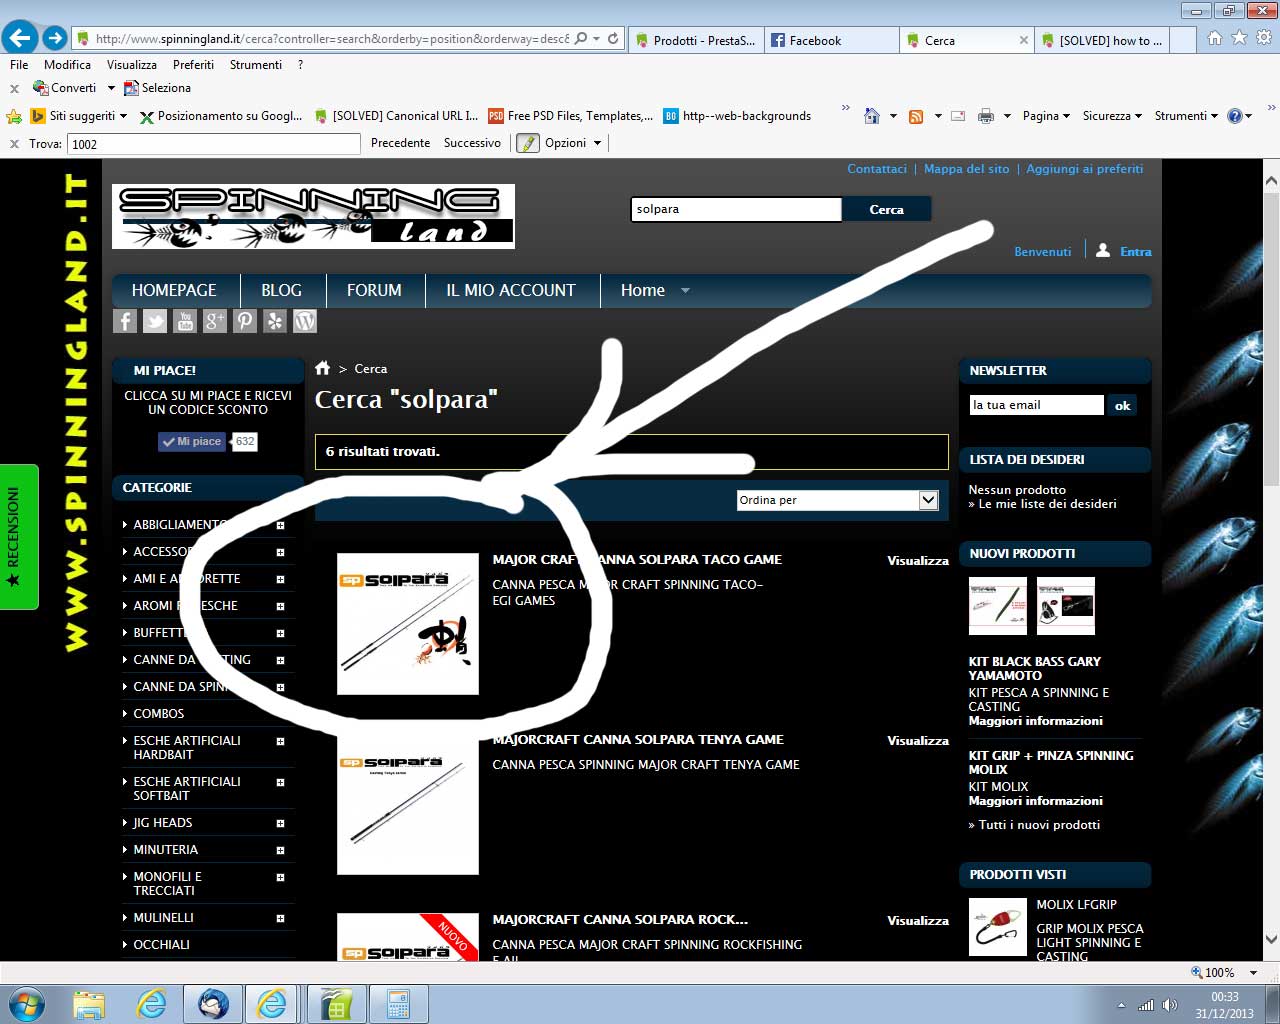Click the browser Forward arrow button
Viewport: 1280px width, 1024px height.
tap(55, 39)
